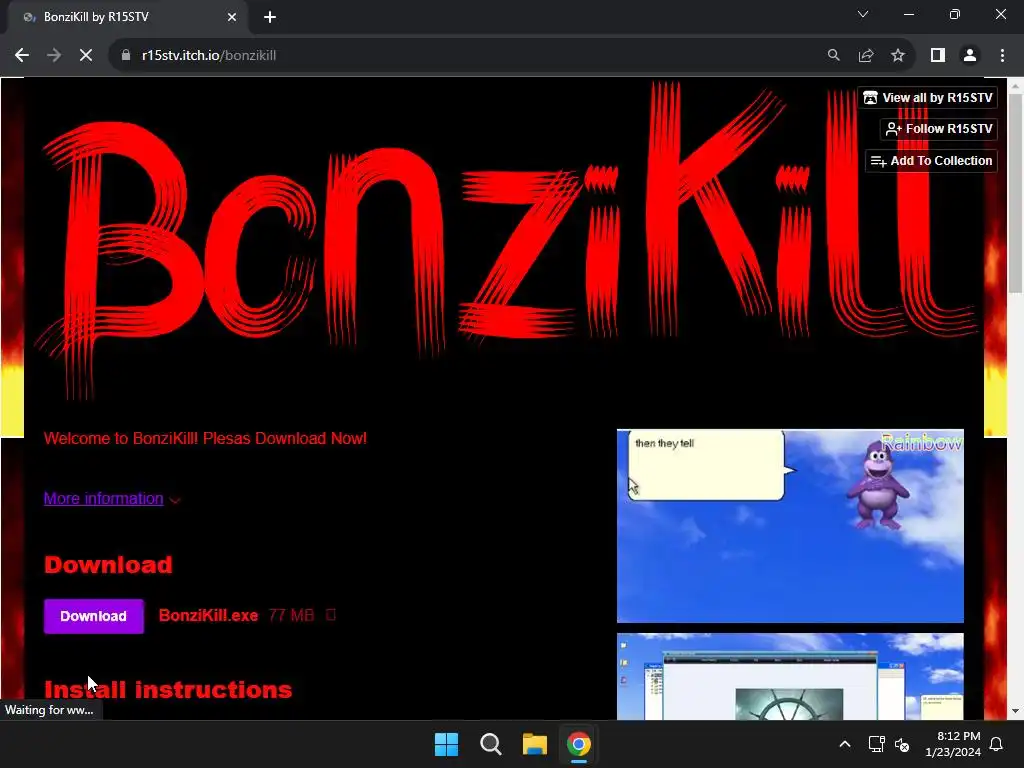The width and height of the screenshot is (1024, 768).
Task: Click the scrollbar up arrow
Action: [x=1016, y=86]
